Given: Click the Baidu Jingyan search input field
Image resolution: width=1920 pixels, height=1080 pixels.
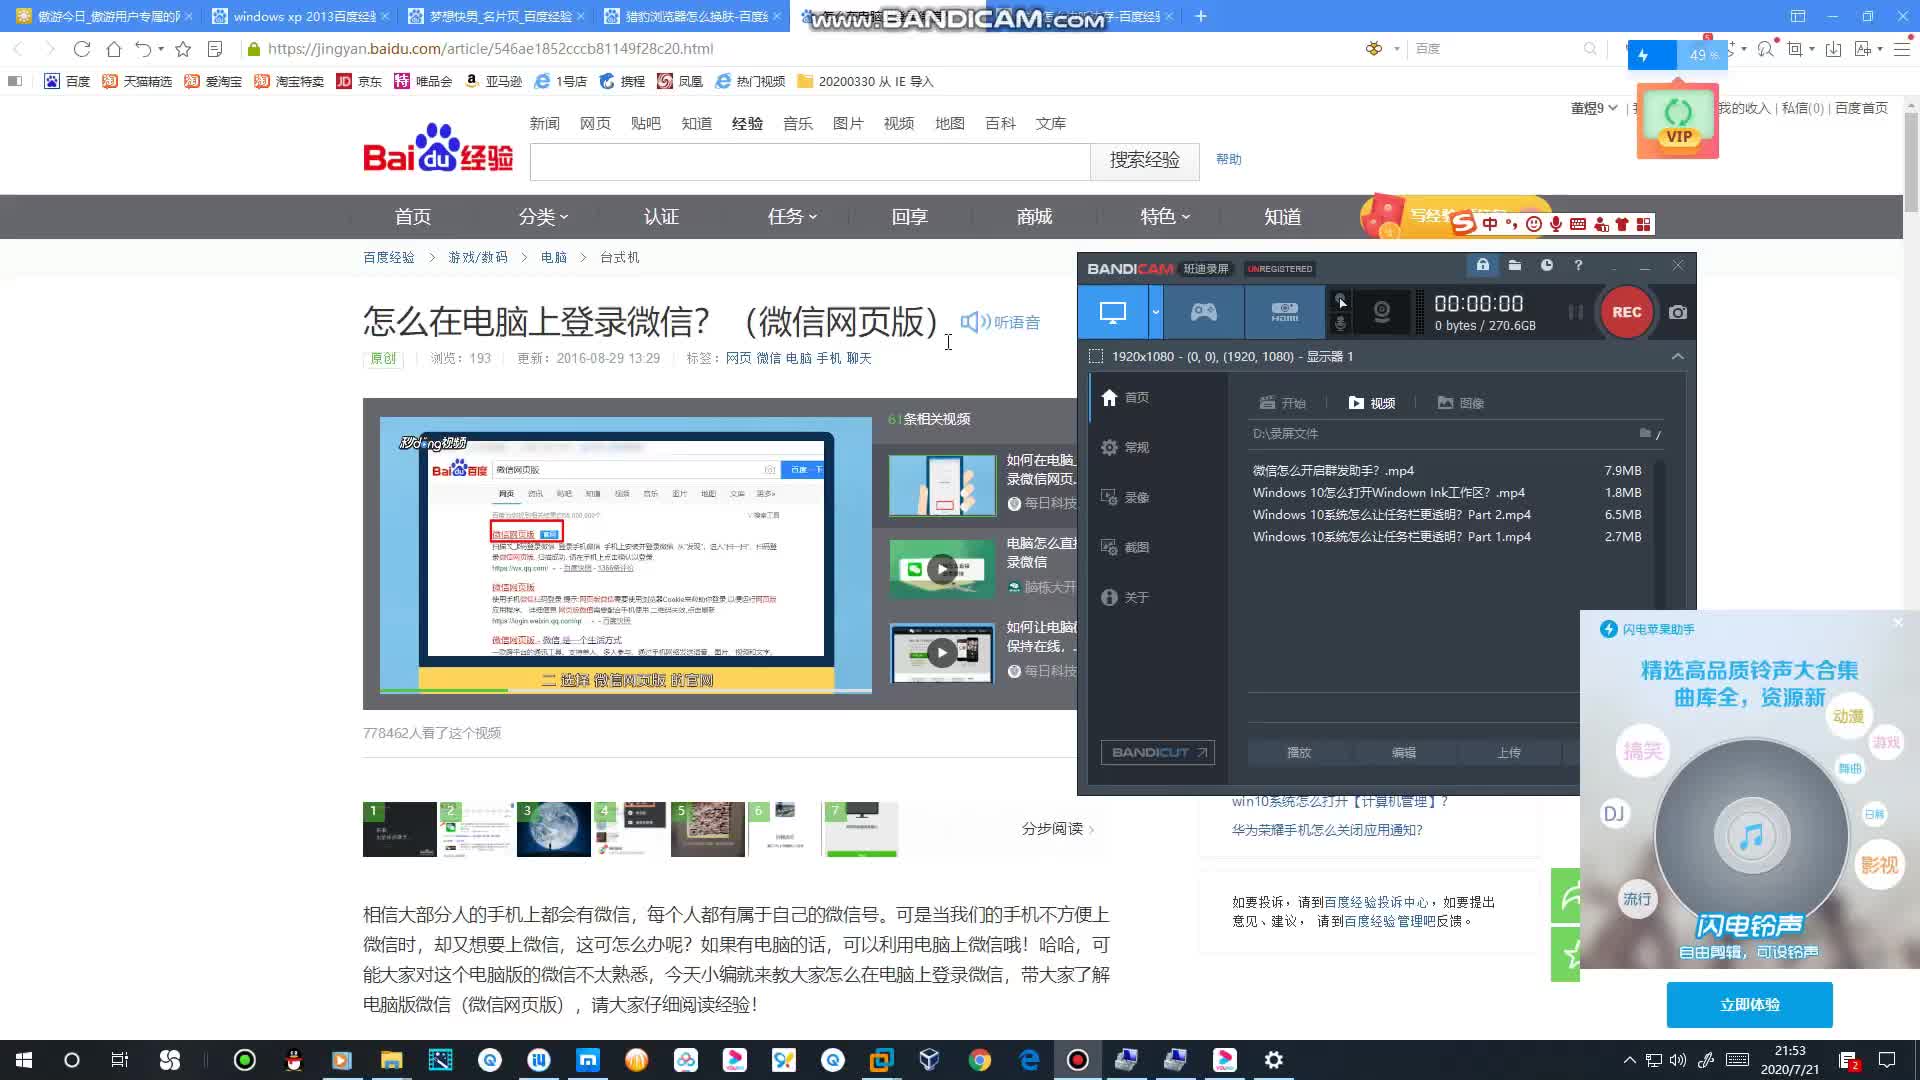Looking at the screenshot, I should 809,161.
